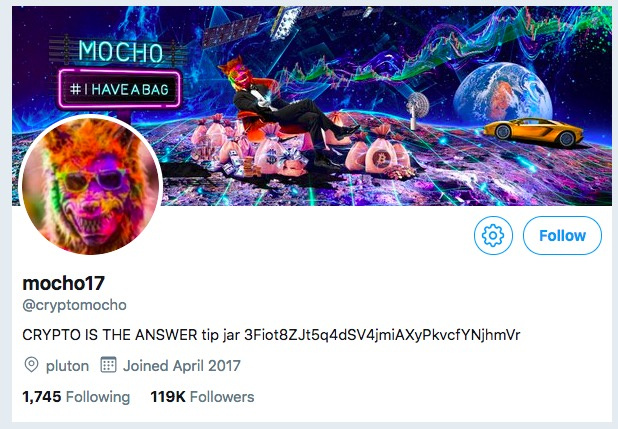Click the Earth globe in banner
Screen dimensions: 618x429
tap(503, 94)
